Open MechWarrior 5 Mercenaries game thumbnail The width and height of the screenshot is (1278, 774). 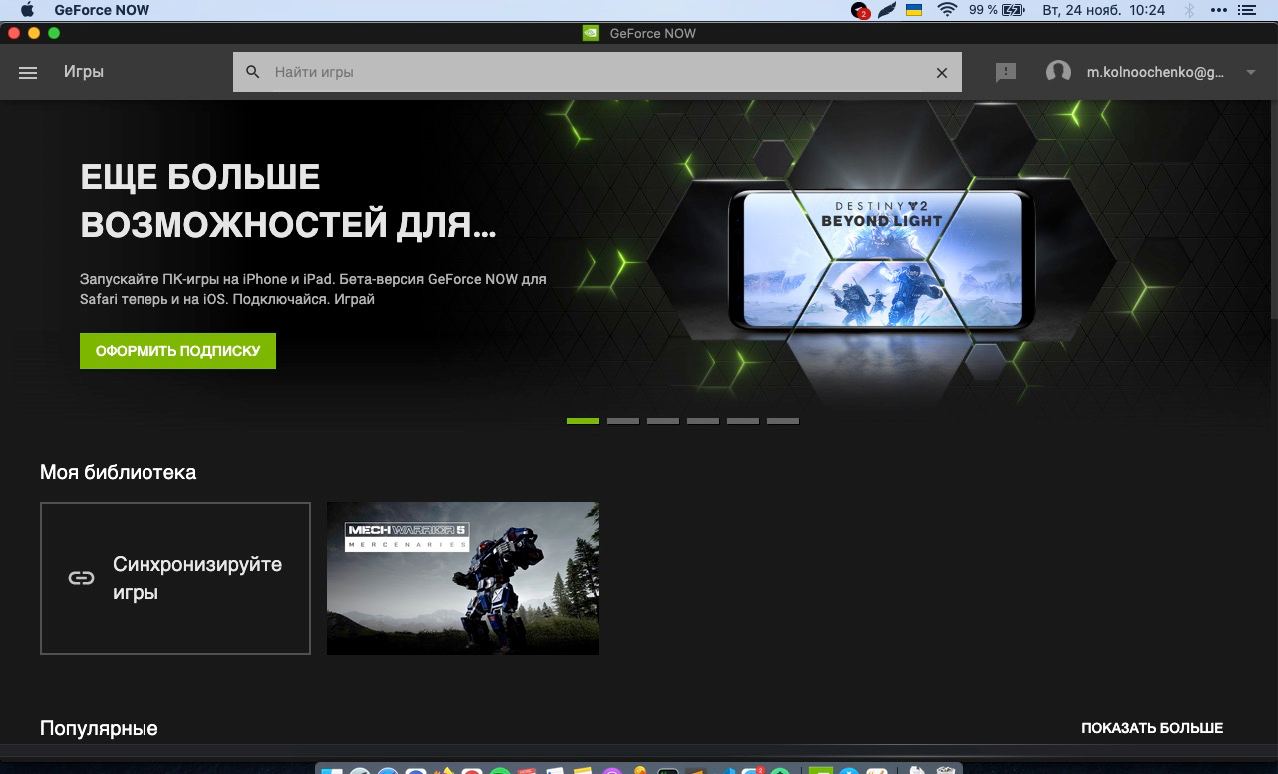(x=463, y=578)
